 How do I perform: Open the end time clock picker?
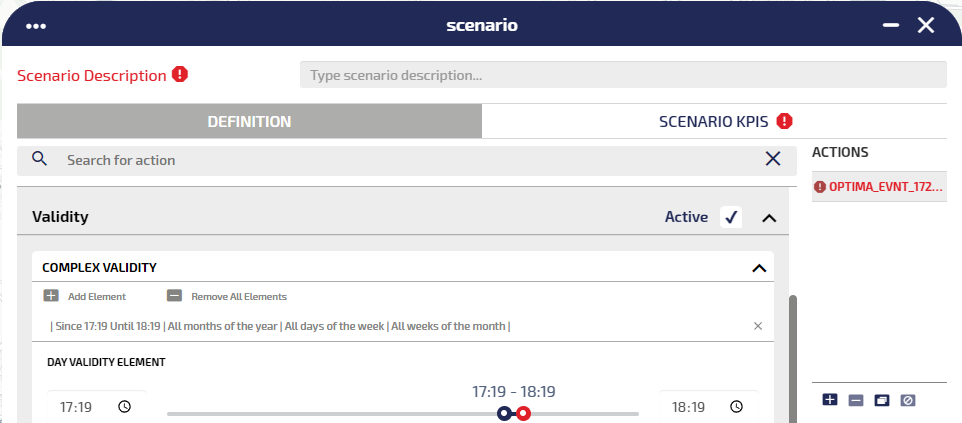[x=736, y=407]
